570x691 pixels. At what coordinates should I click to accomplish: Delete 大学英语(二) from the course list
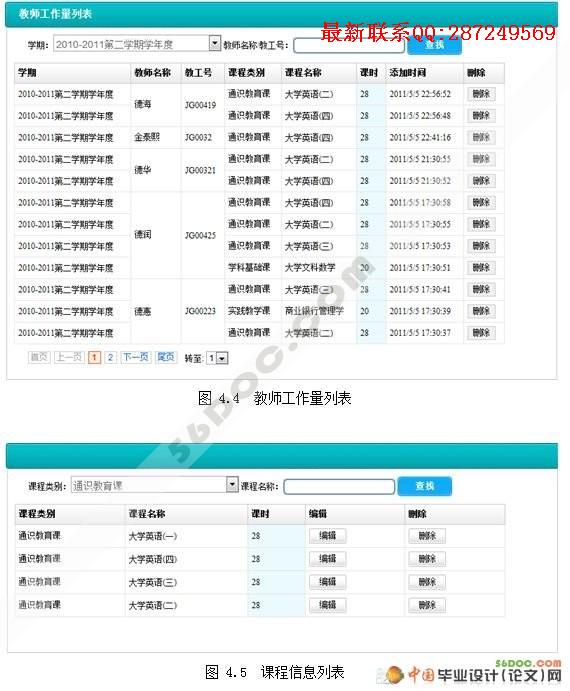click(427, 605)
